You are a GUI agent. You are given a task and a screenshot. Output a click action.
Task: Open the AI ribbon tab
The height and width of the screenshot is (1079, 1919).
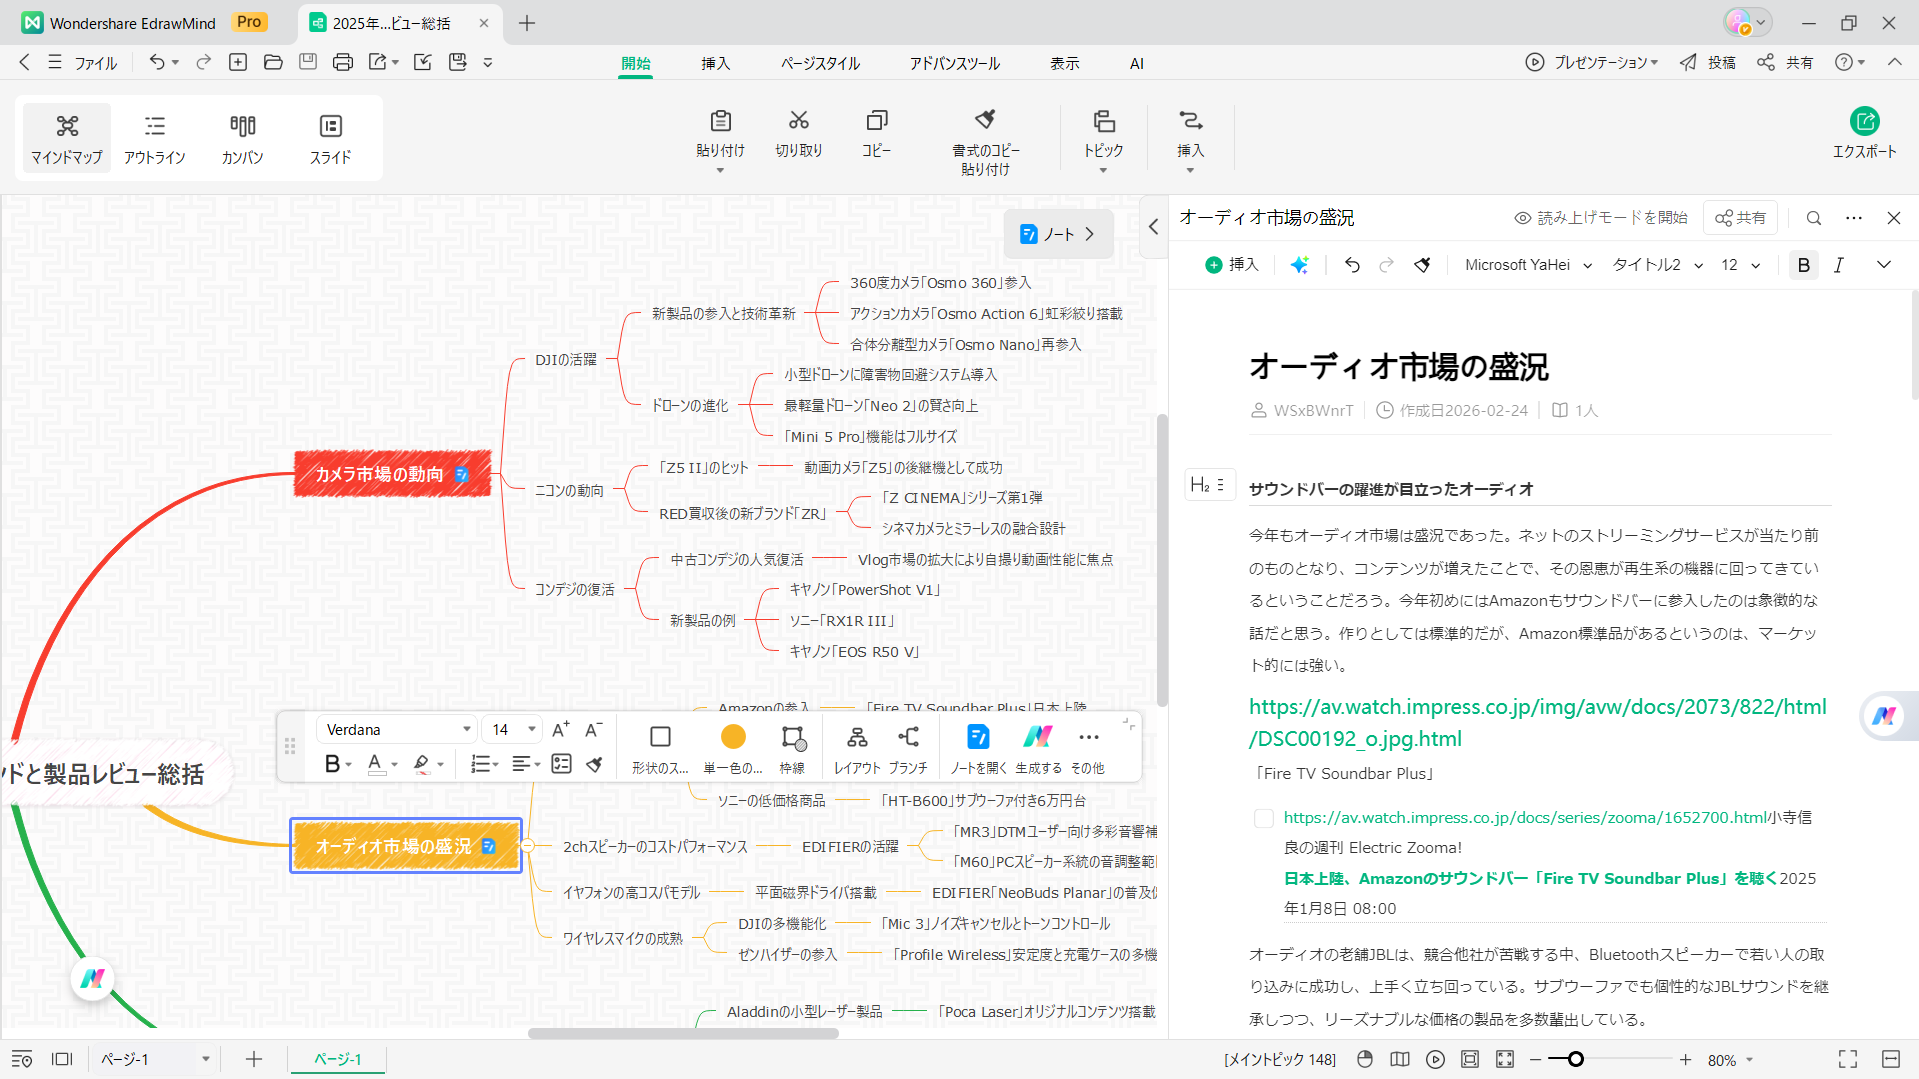click(x=1136, y=62)
